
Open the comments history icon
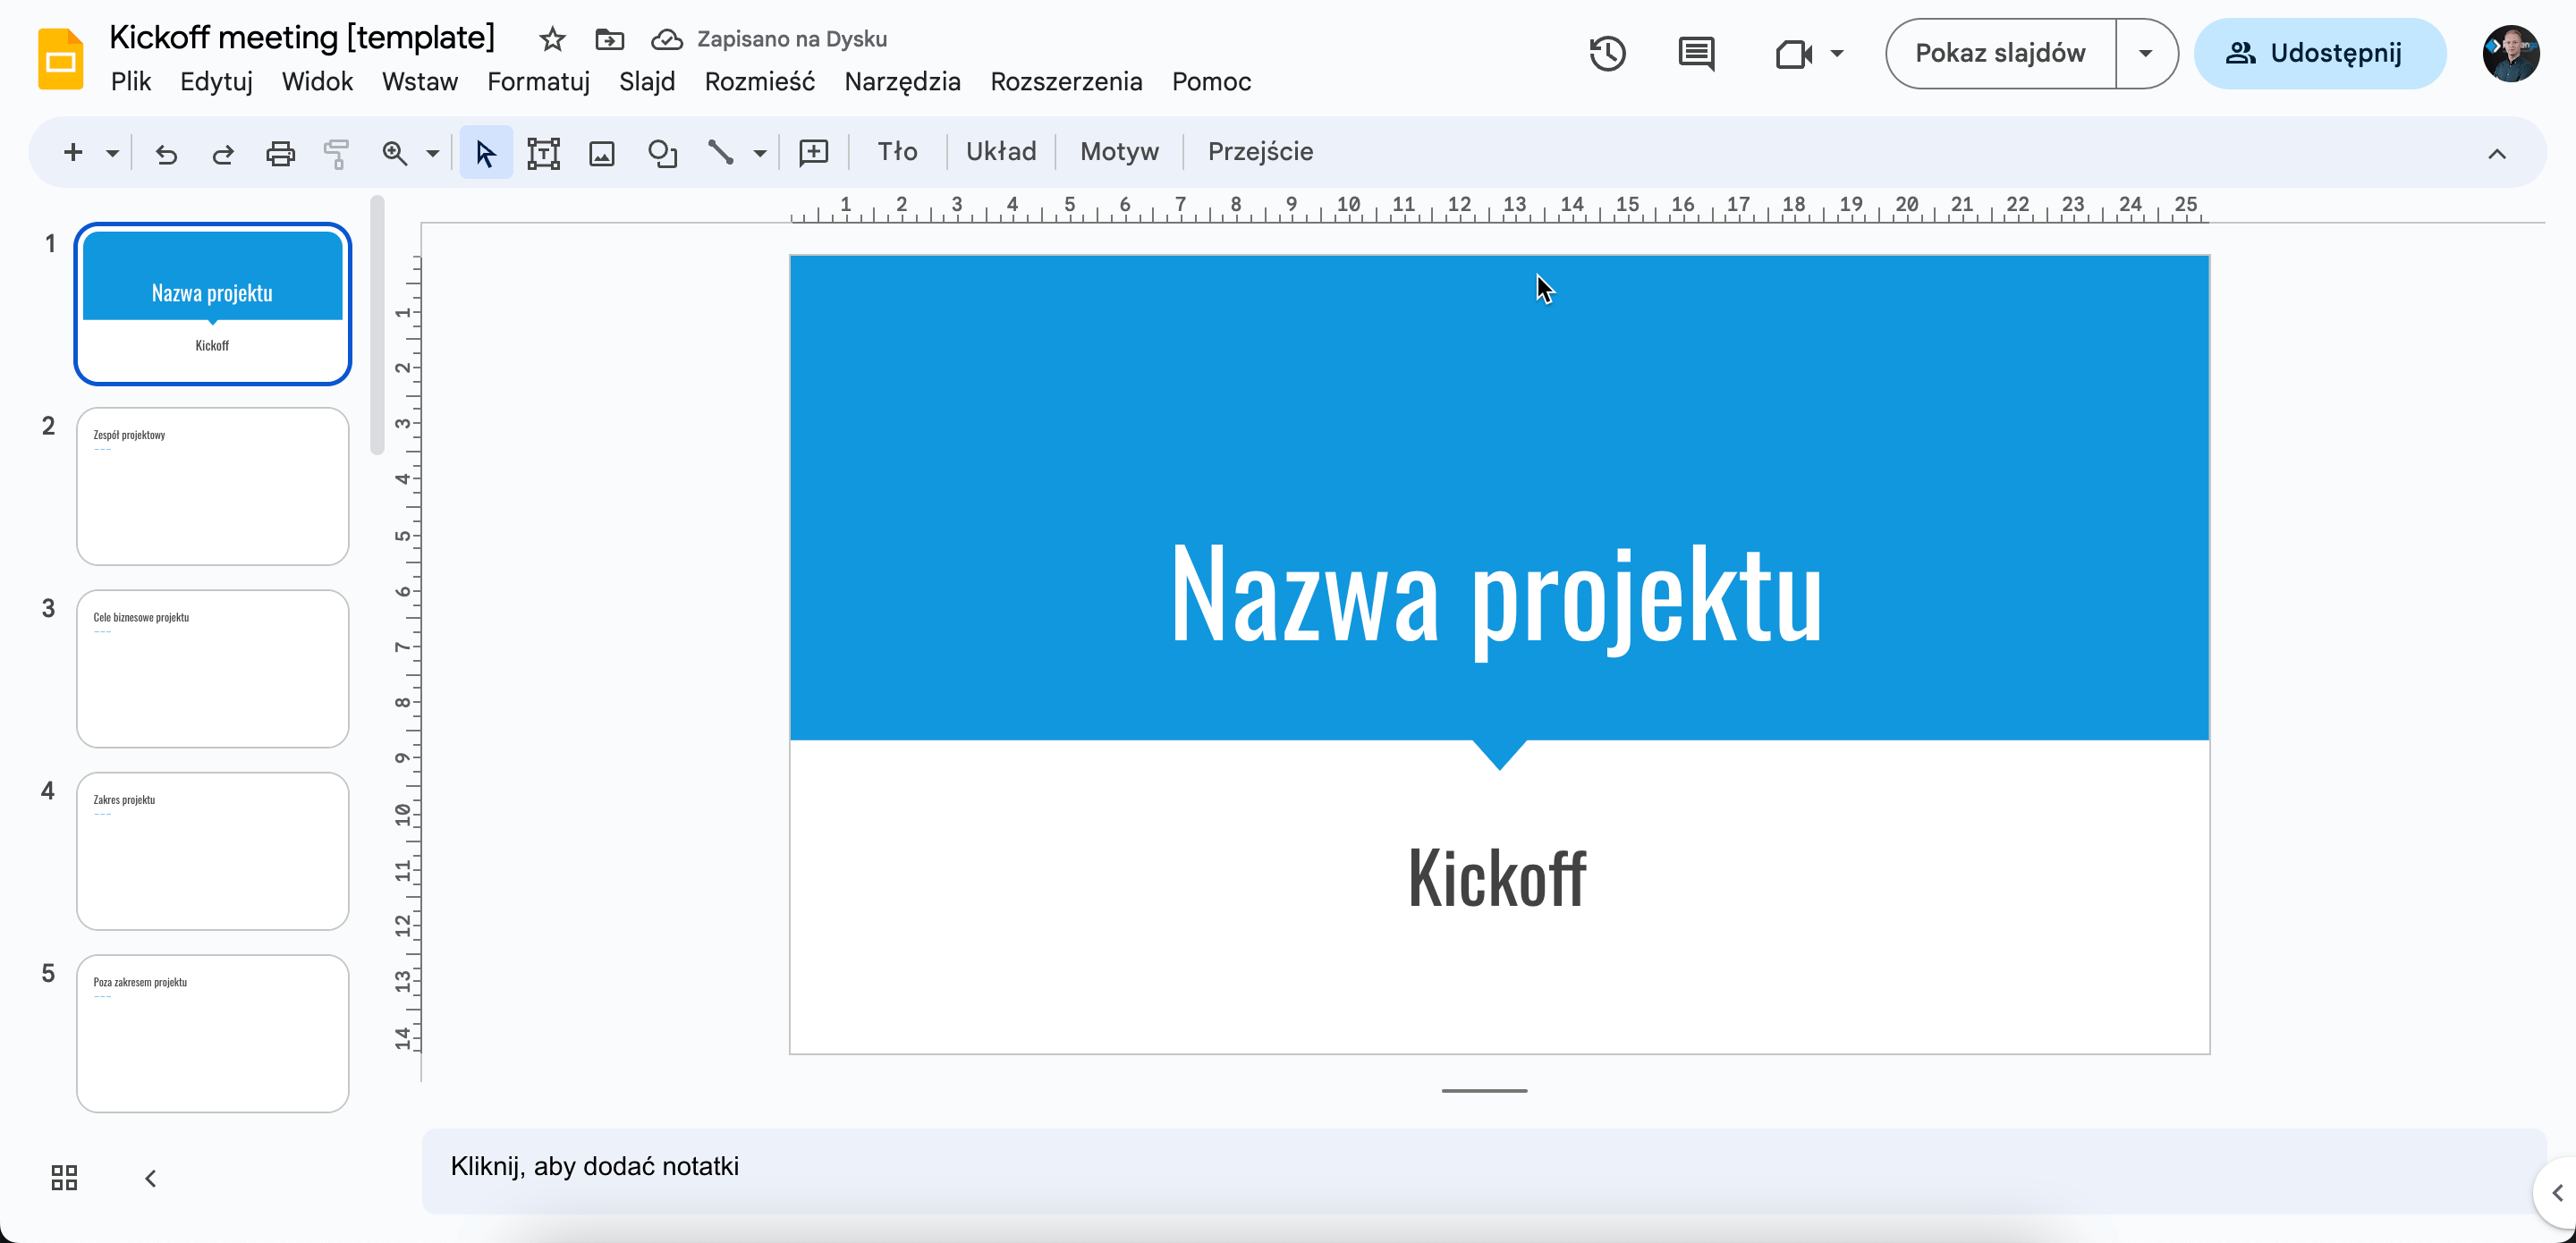click(1696, 54)
